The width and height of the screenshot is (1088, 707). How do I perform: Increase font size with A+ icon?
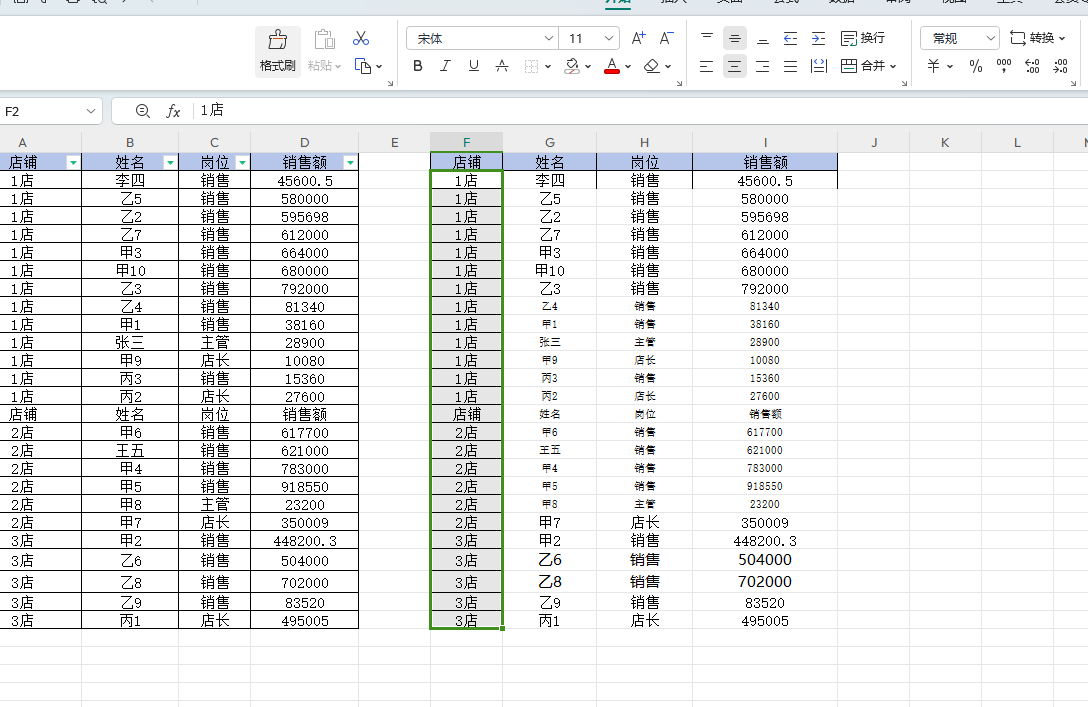[638, 38]
